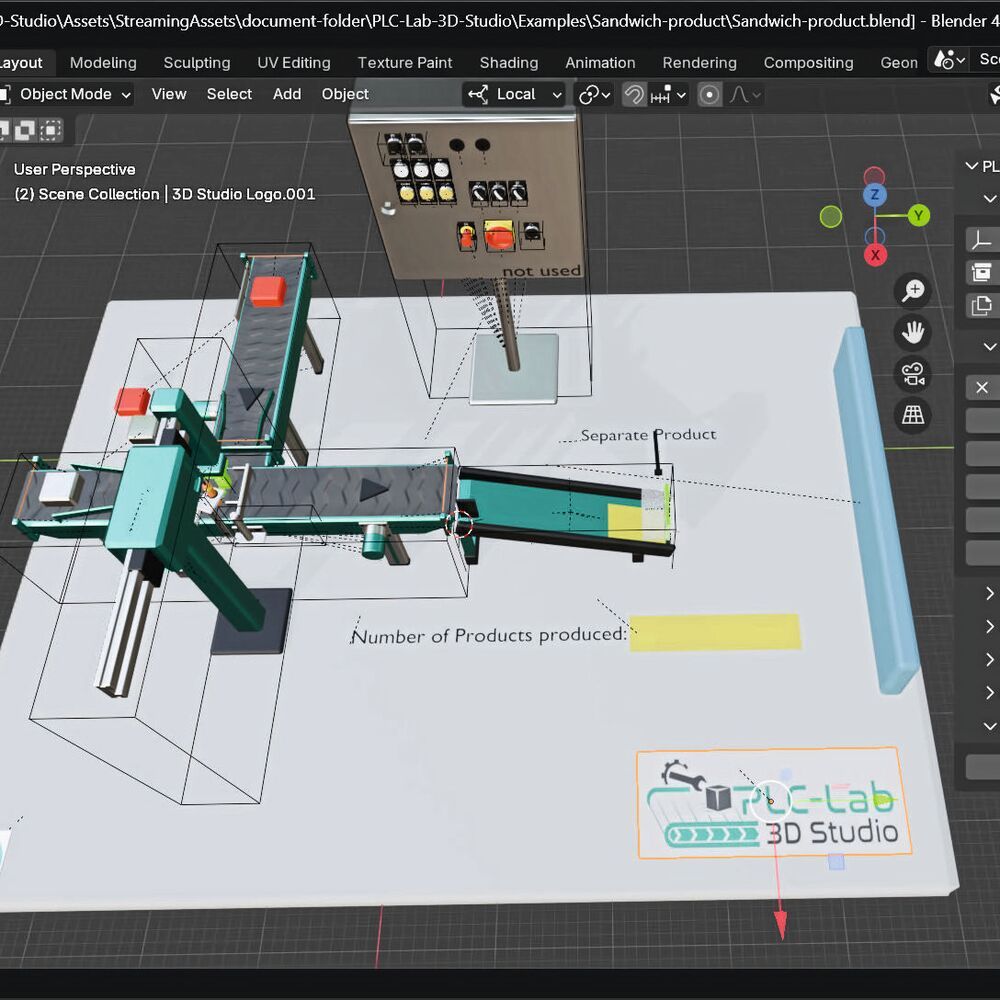The width and height of the screenshot is (1000, 1000).
Task: Click the Y axis on navigation gizmo
Action: pos(918,216)
